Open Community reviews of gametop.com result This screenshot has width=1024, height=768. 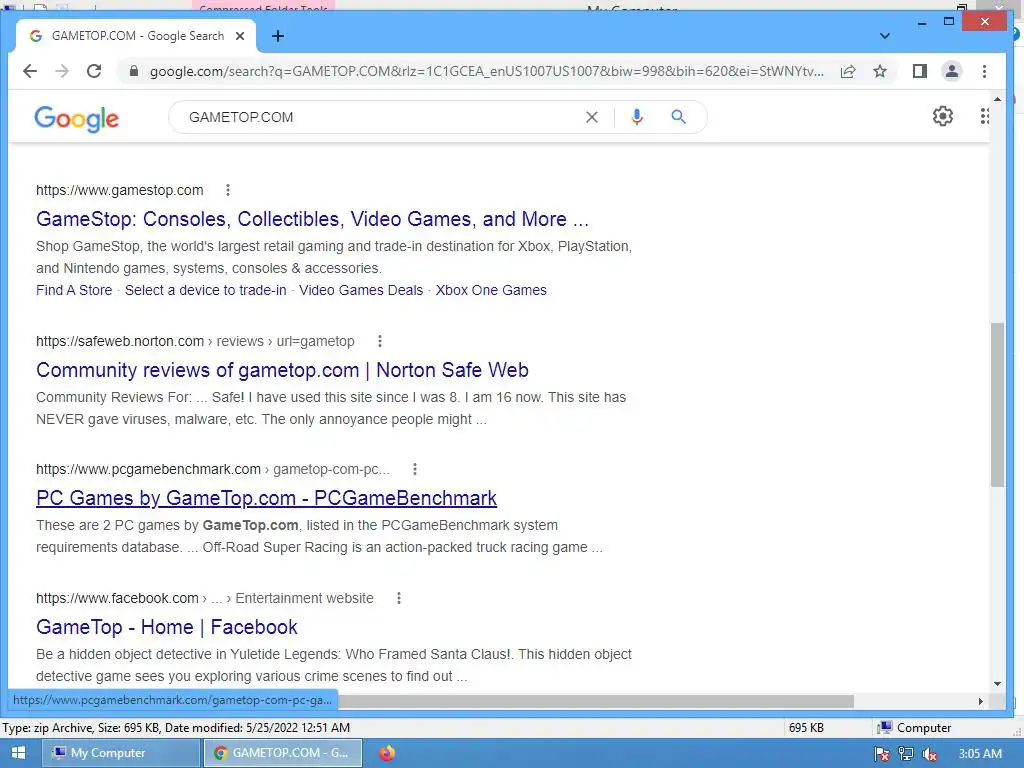coord(282,370)
